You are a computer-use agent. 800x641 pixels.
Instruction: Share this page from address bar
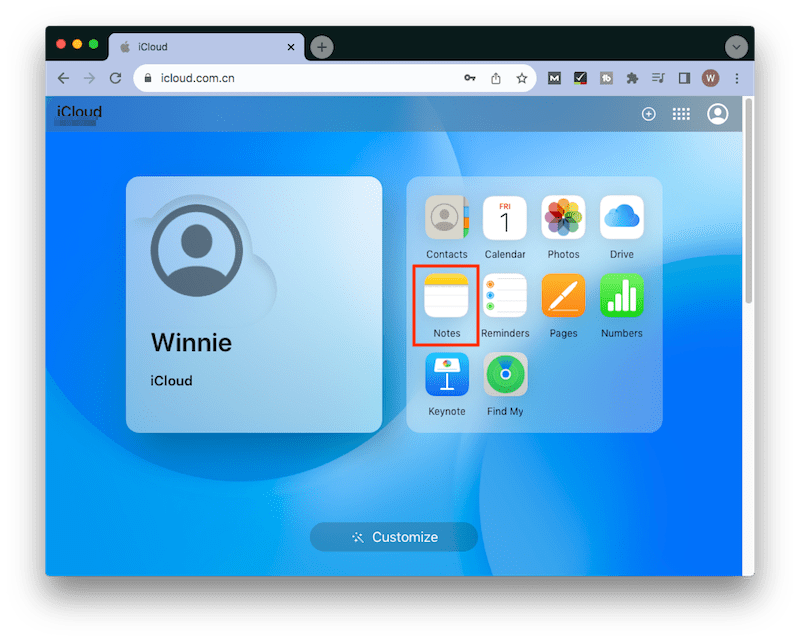pos(495,78)
